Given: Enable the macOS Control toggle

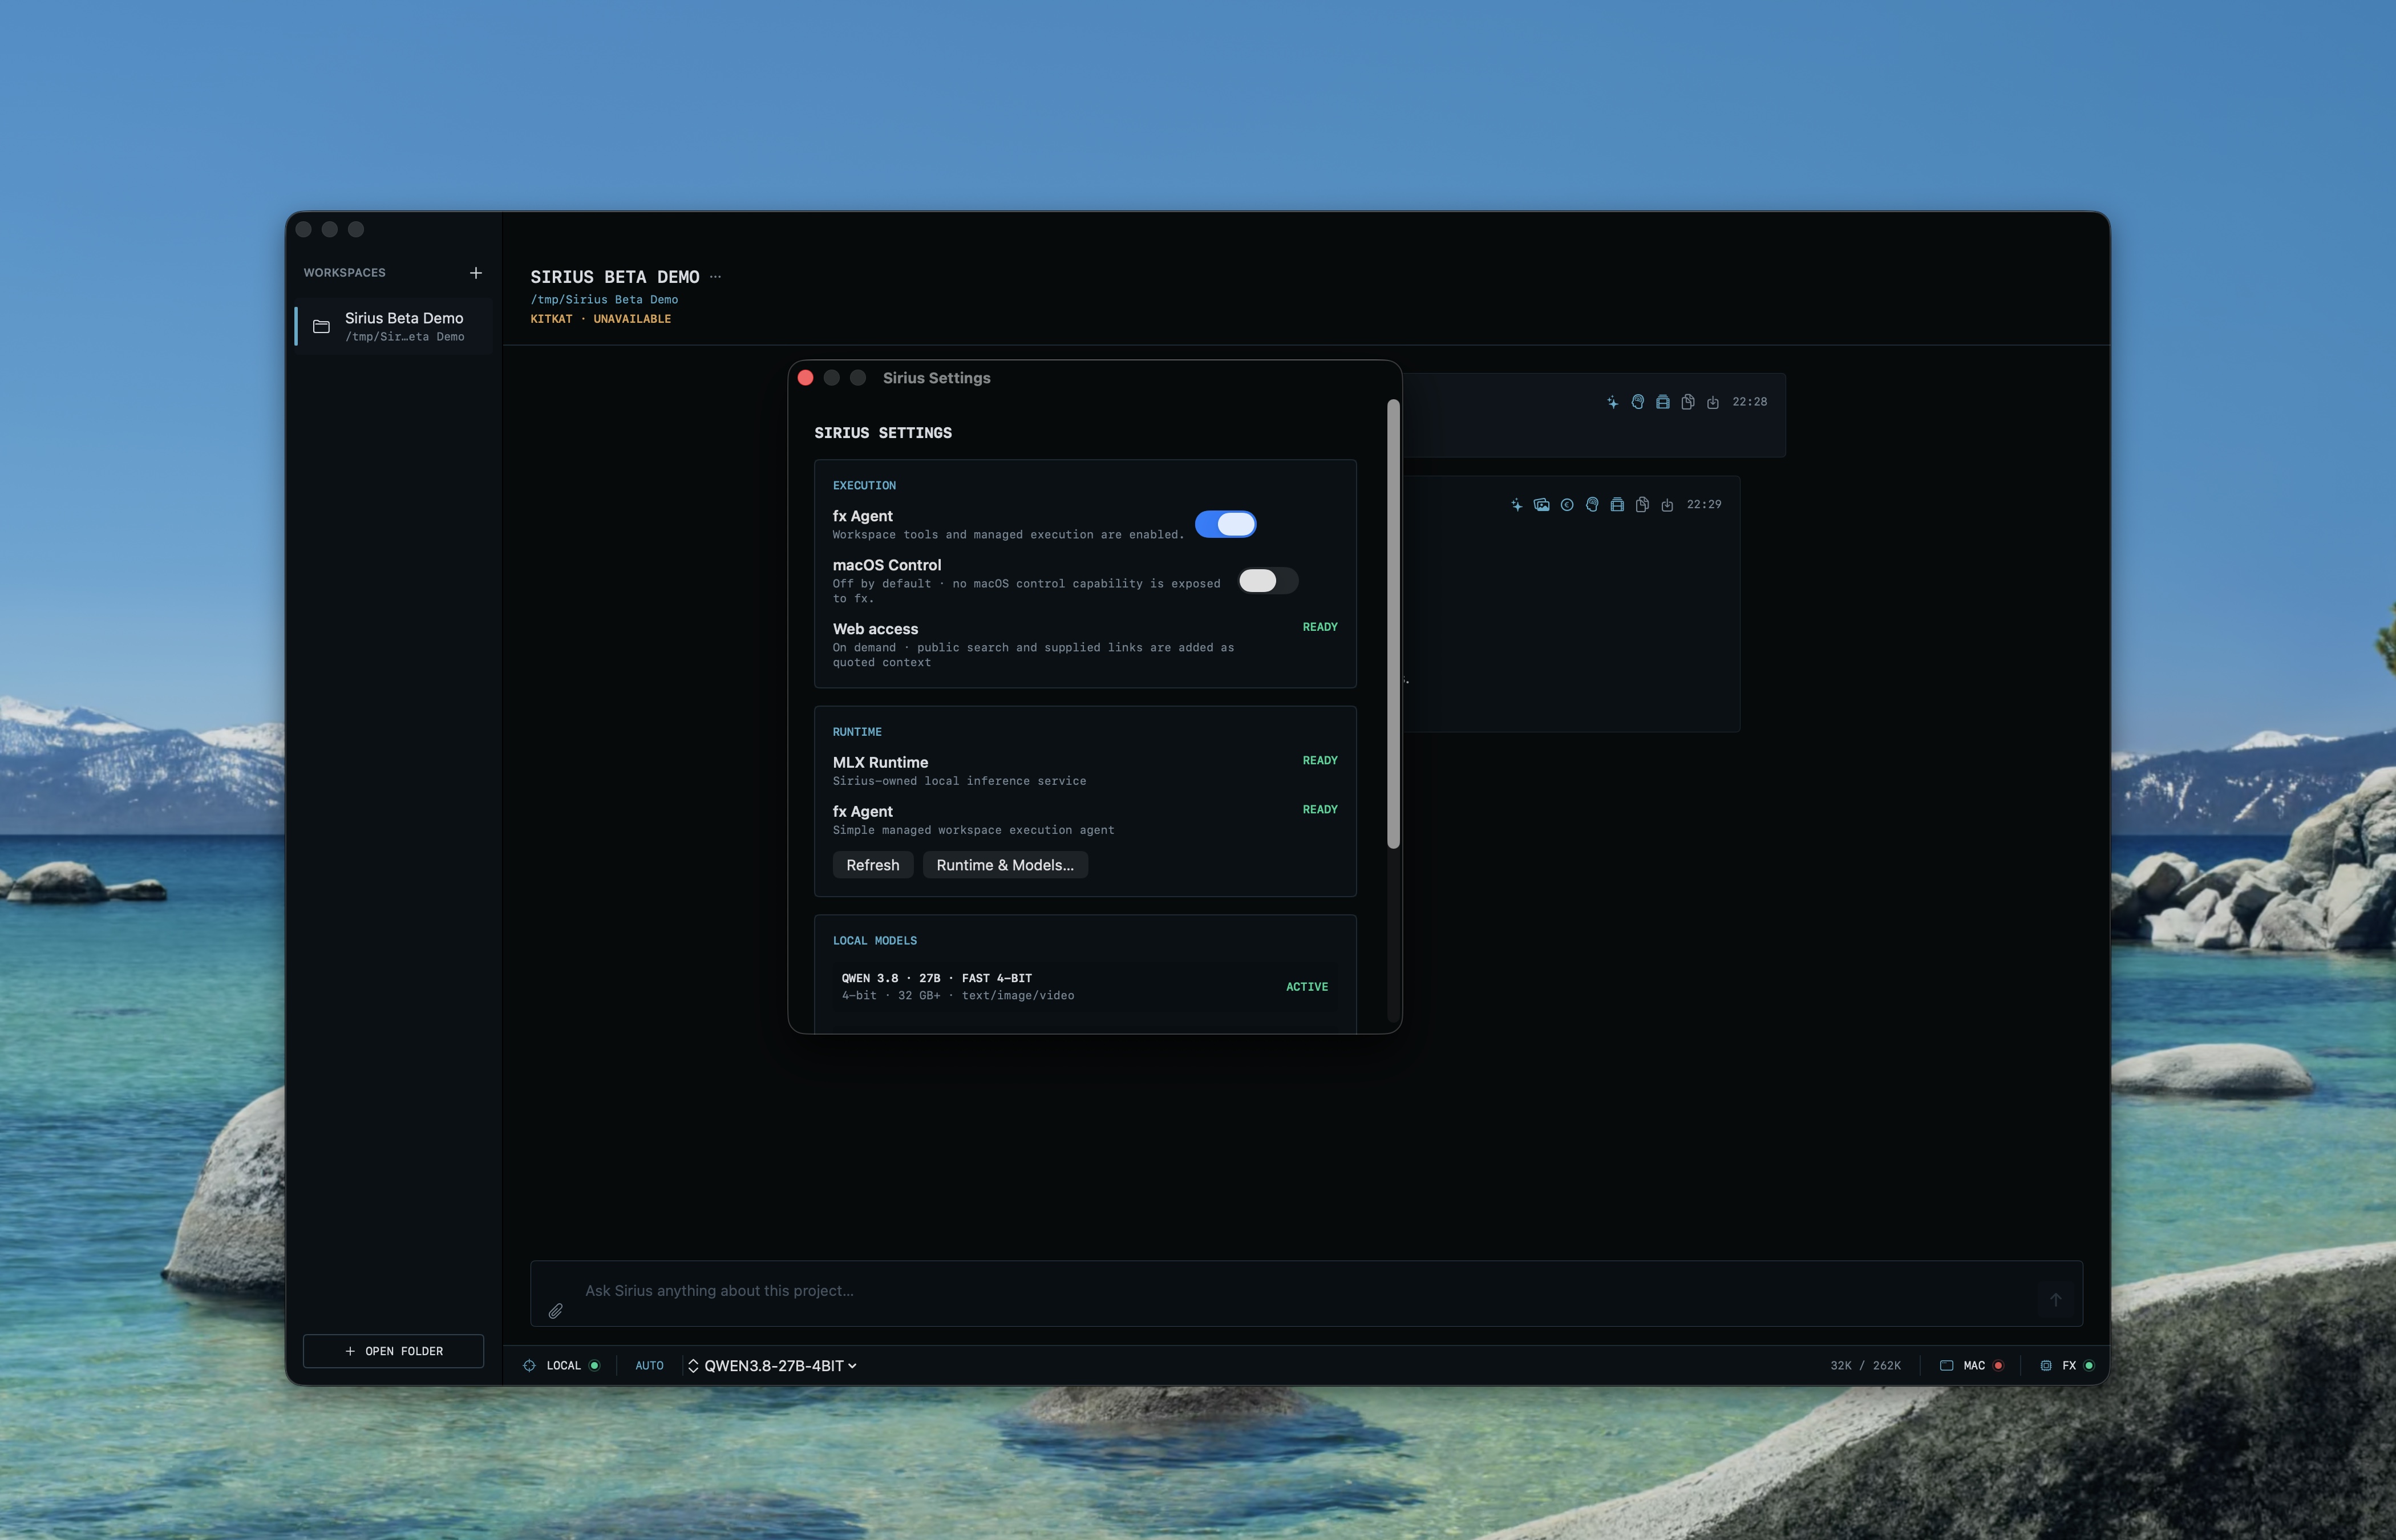Looking at the screenshot, I should pyautogui.click(x=1267, y=581).
